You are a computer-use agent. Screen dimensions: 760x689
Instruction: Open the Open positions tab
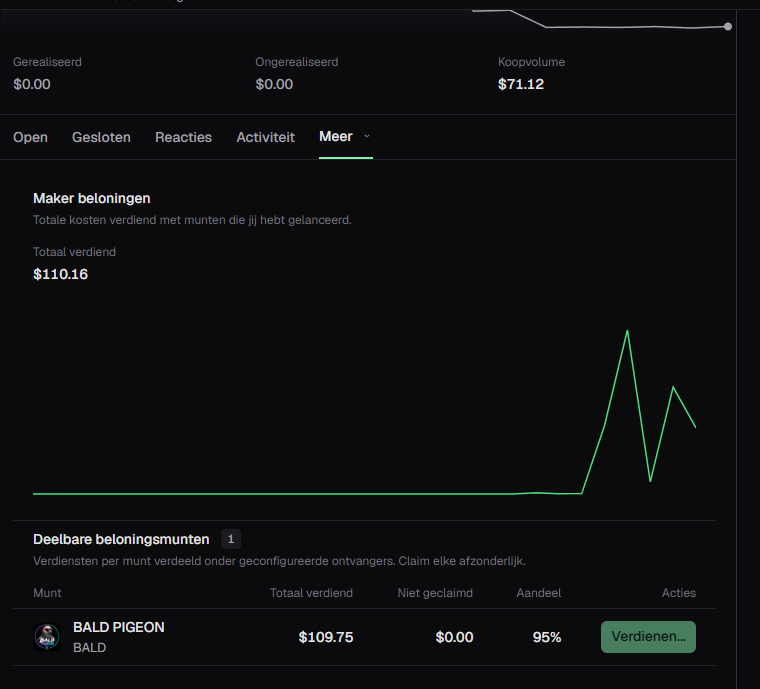click(x=30, y=137)
